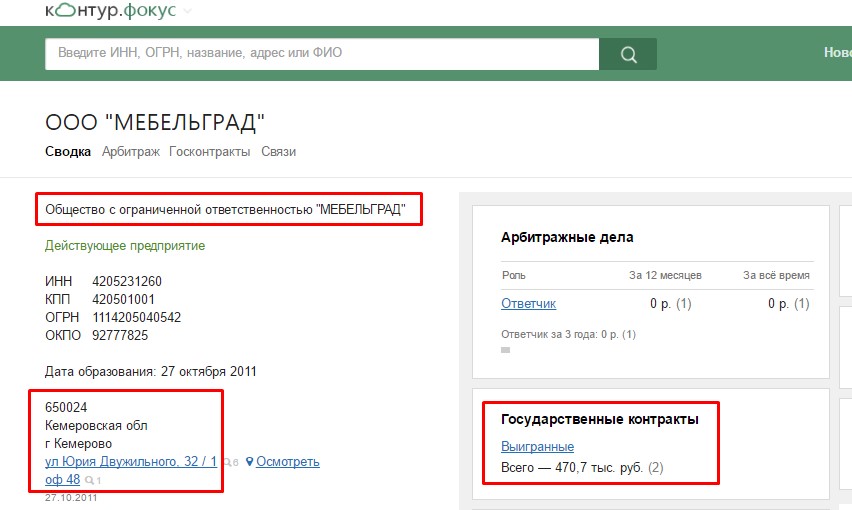Click the Кемеровская обл text
Image resolution: width=852 pixels, height=510 pixels.
[x=96, y=425]
